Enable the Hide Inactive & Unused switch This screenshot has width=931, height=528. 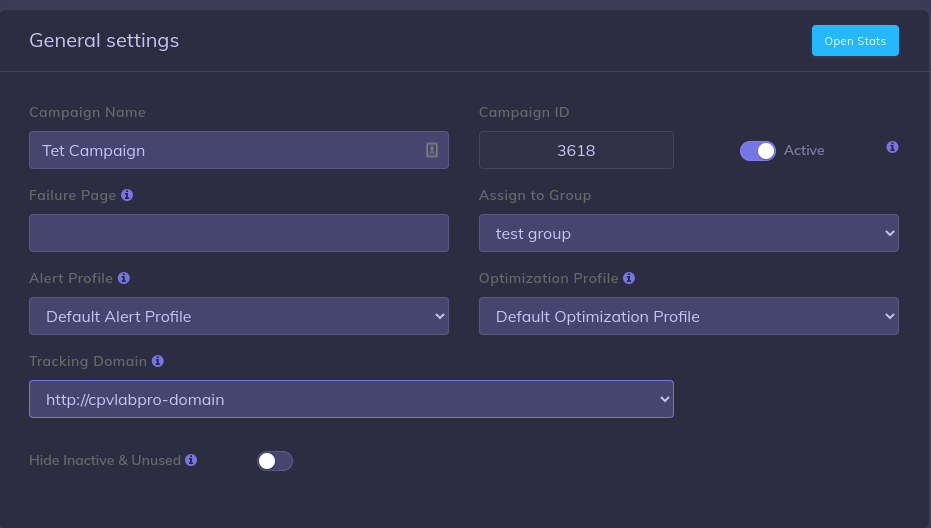coord(275,461)
